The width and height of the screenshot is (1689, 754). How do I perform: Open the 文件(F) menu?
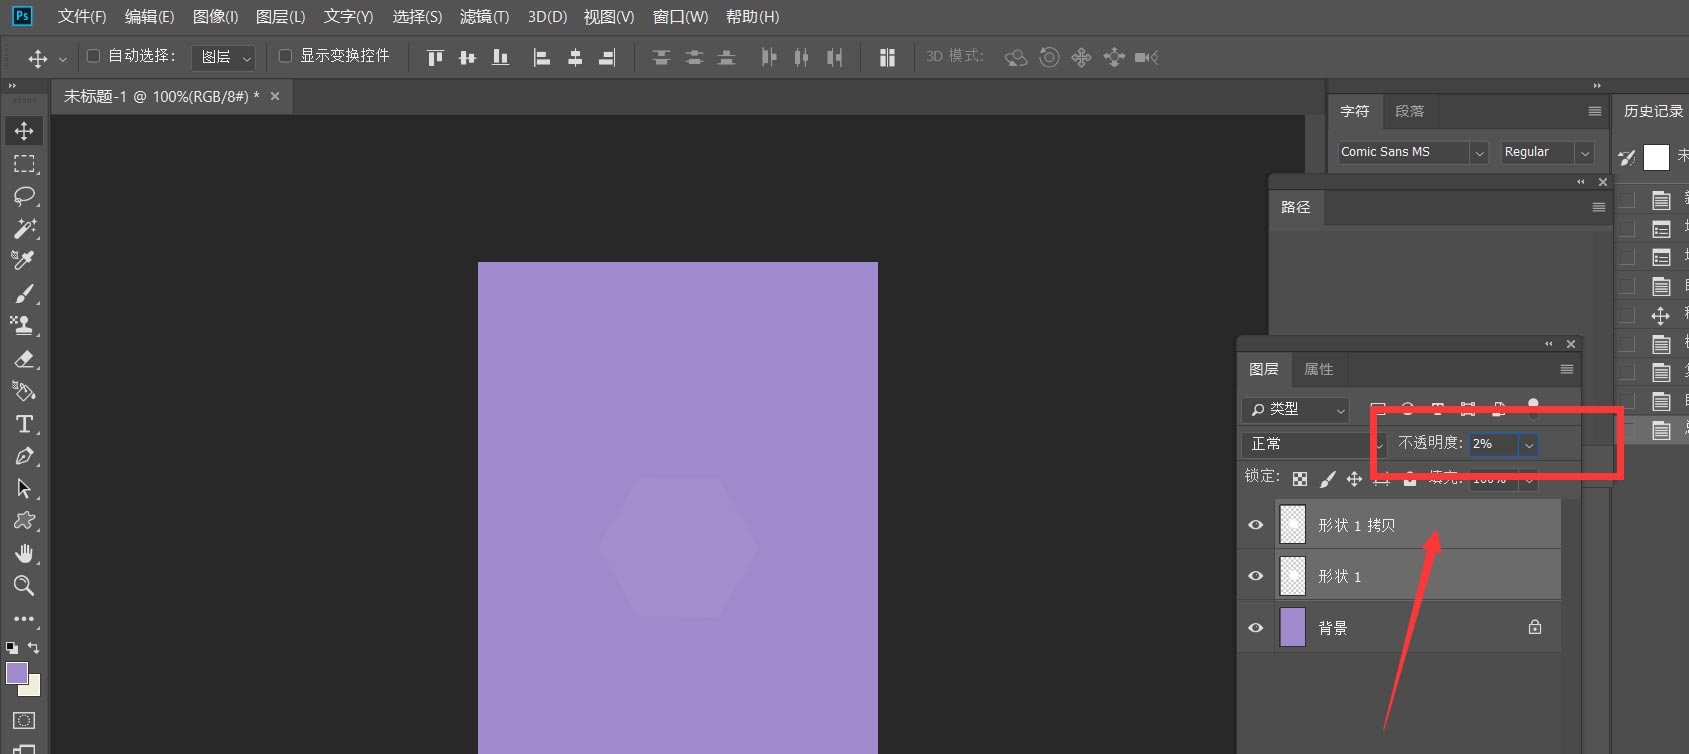point(82,17)
